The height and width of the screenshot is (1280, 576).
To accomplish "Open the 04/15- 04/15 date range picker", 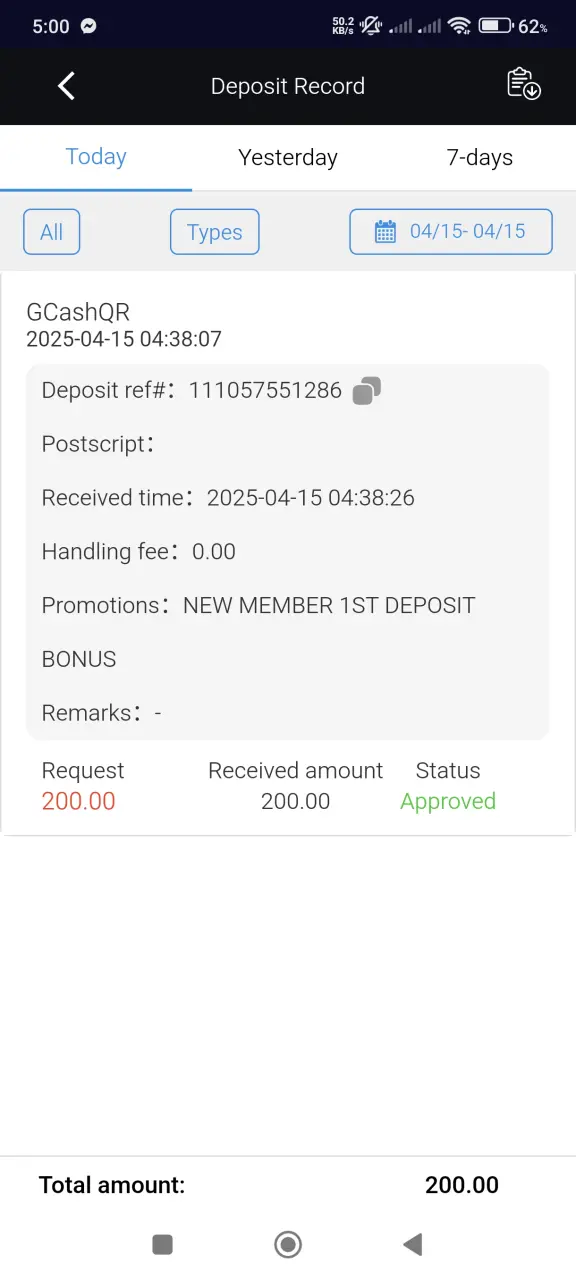I will 451,232.
